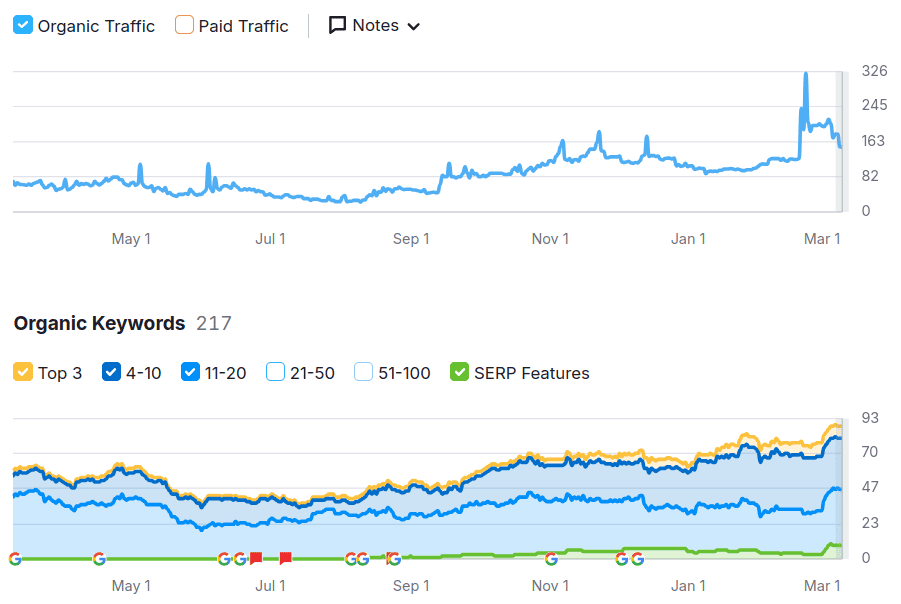
Task: Click the Google update marker at Nov 1
Action: (550, 558)
